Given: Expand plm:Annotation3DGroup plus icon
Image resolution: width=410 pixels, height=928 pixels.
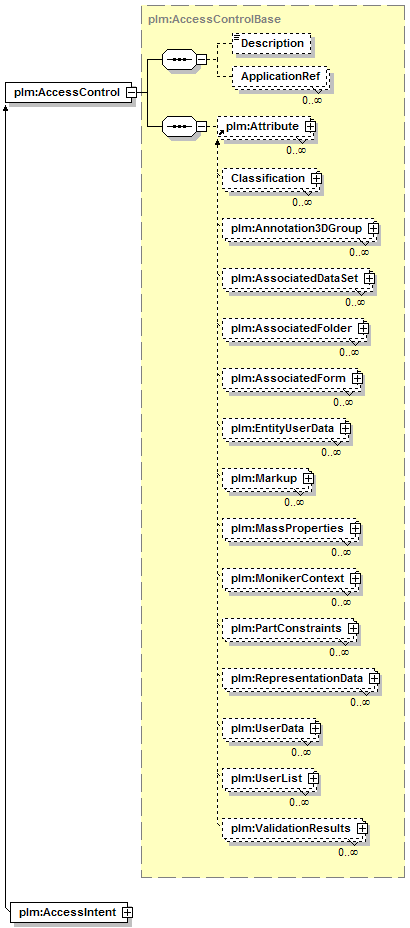Looking at the screenshot, I should (372, 228).
